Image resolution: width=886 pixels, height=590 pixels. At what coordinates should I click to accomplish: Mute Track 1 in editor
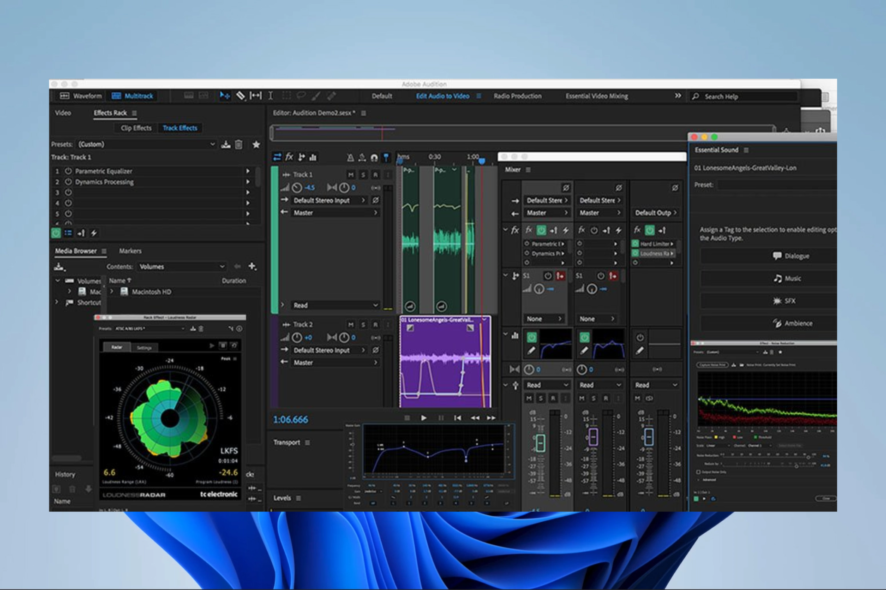351,175
